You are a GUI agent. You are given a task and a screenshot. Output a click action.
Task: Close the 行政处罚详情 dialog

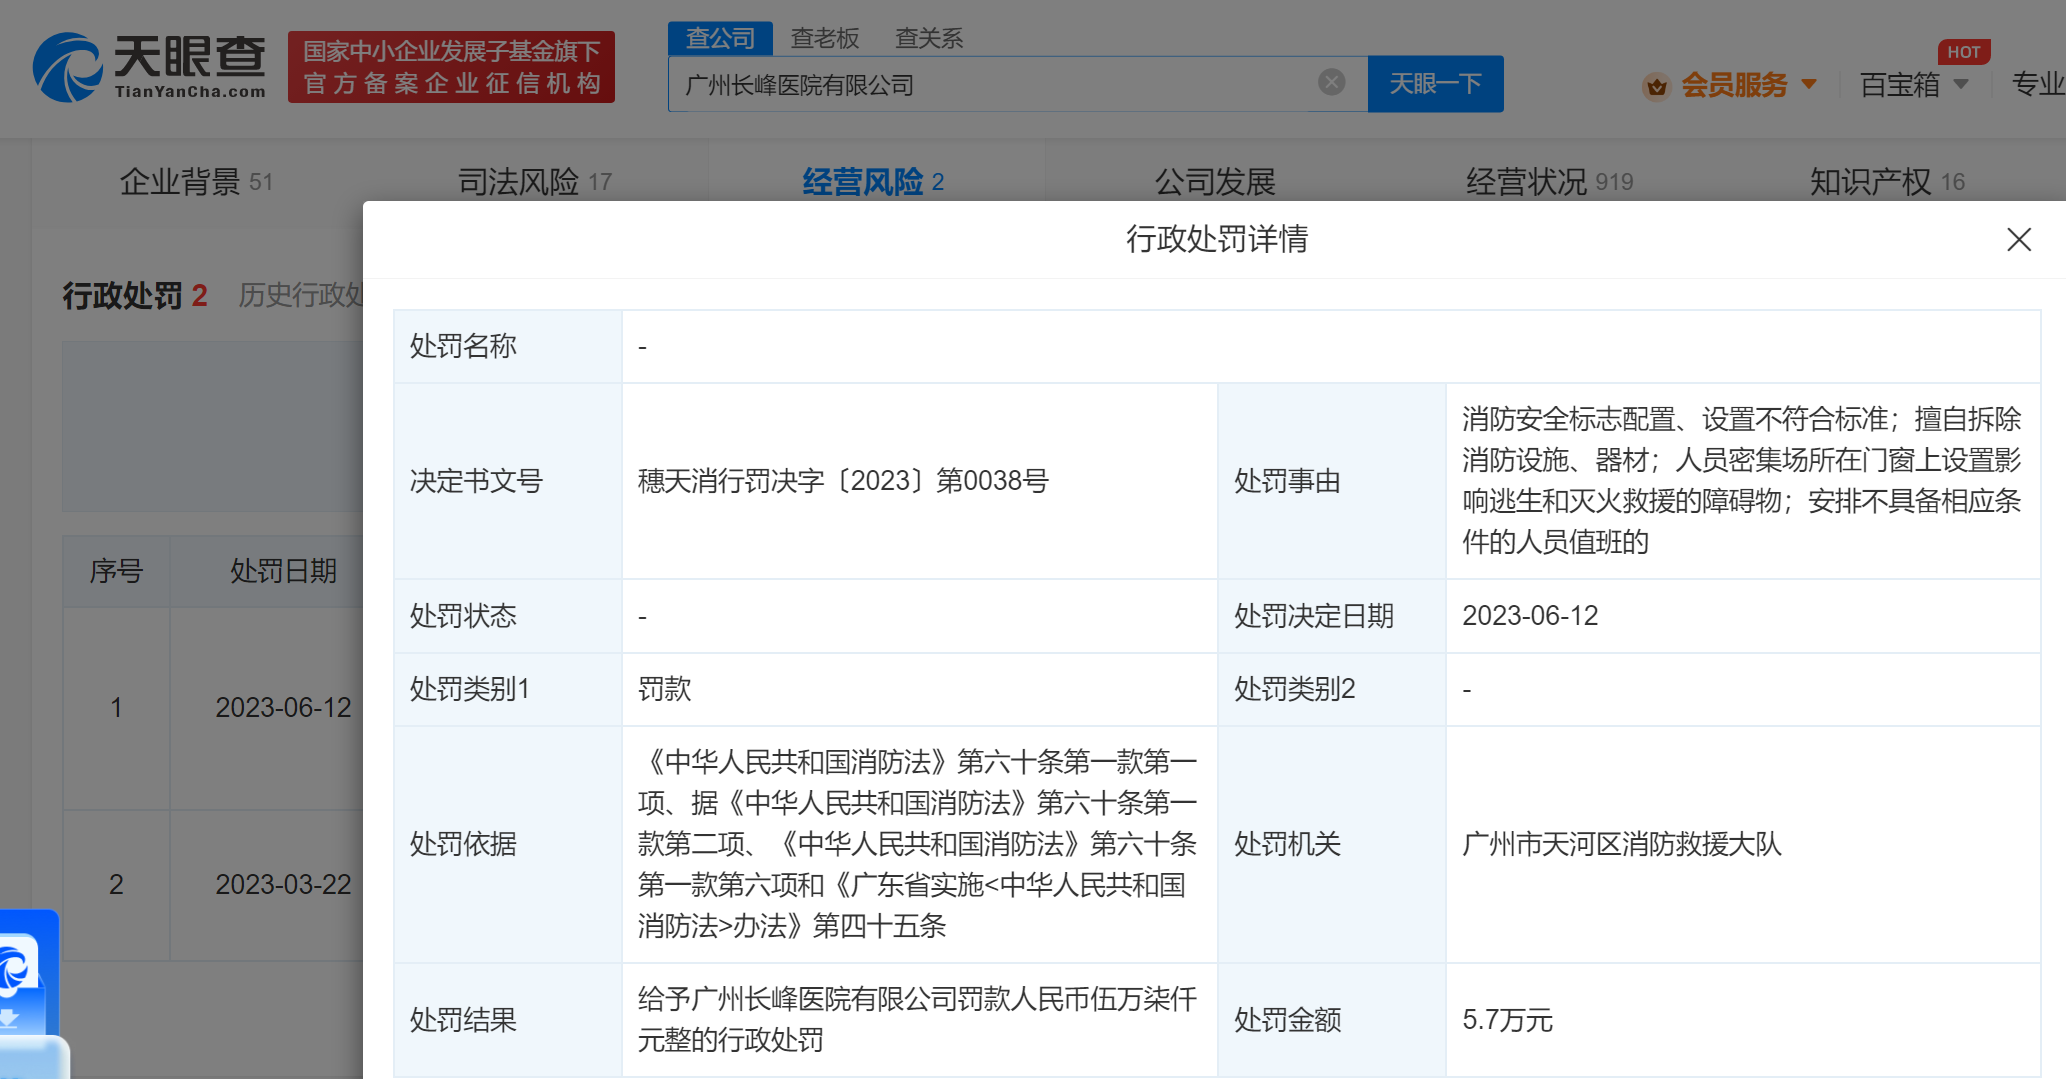(x=2018, y=240)
